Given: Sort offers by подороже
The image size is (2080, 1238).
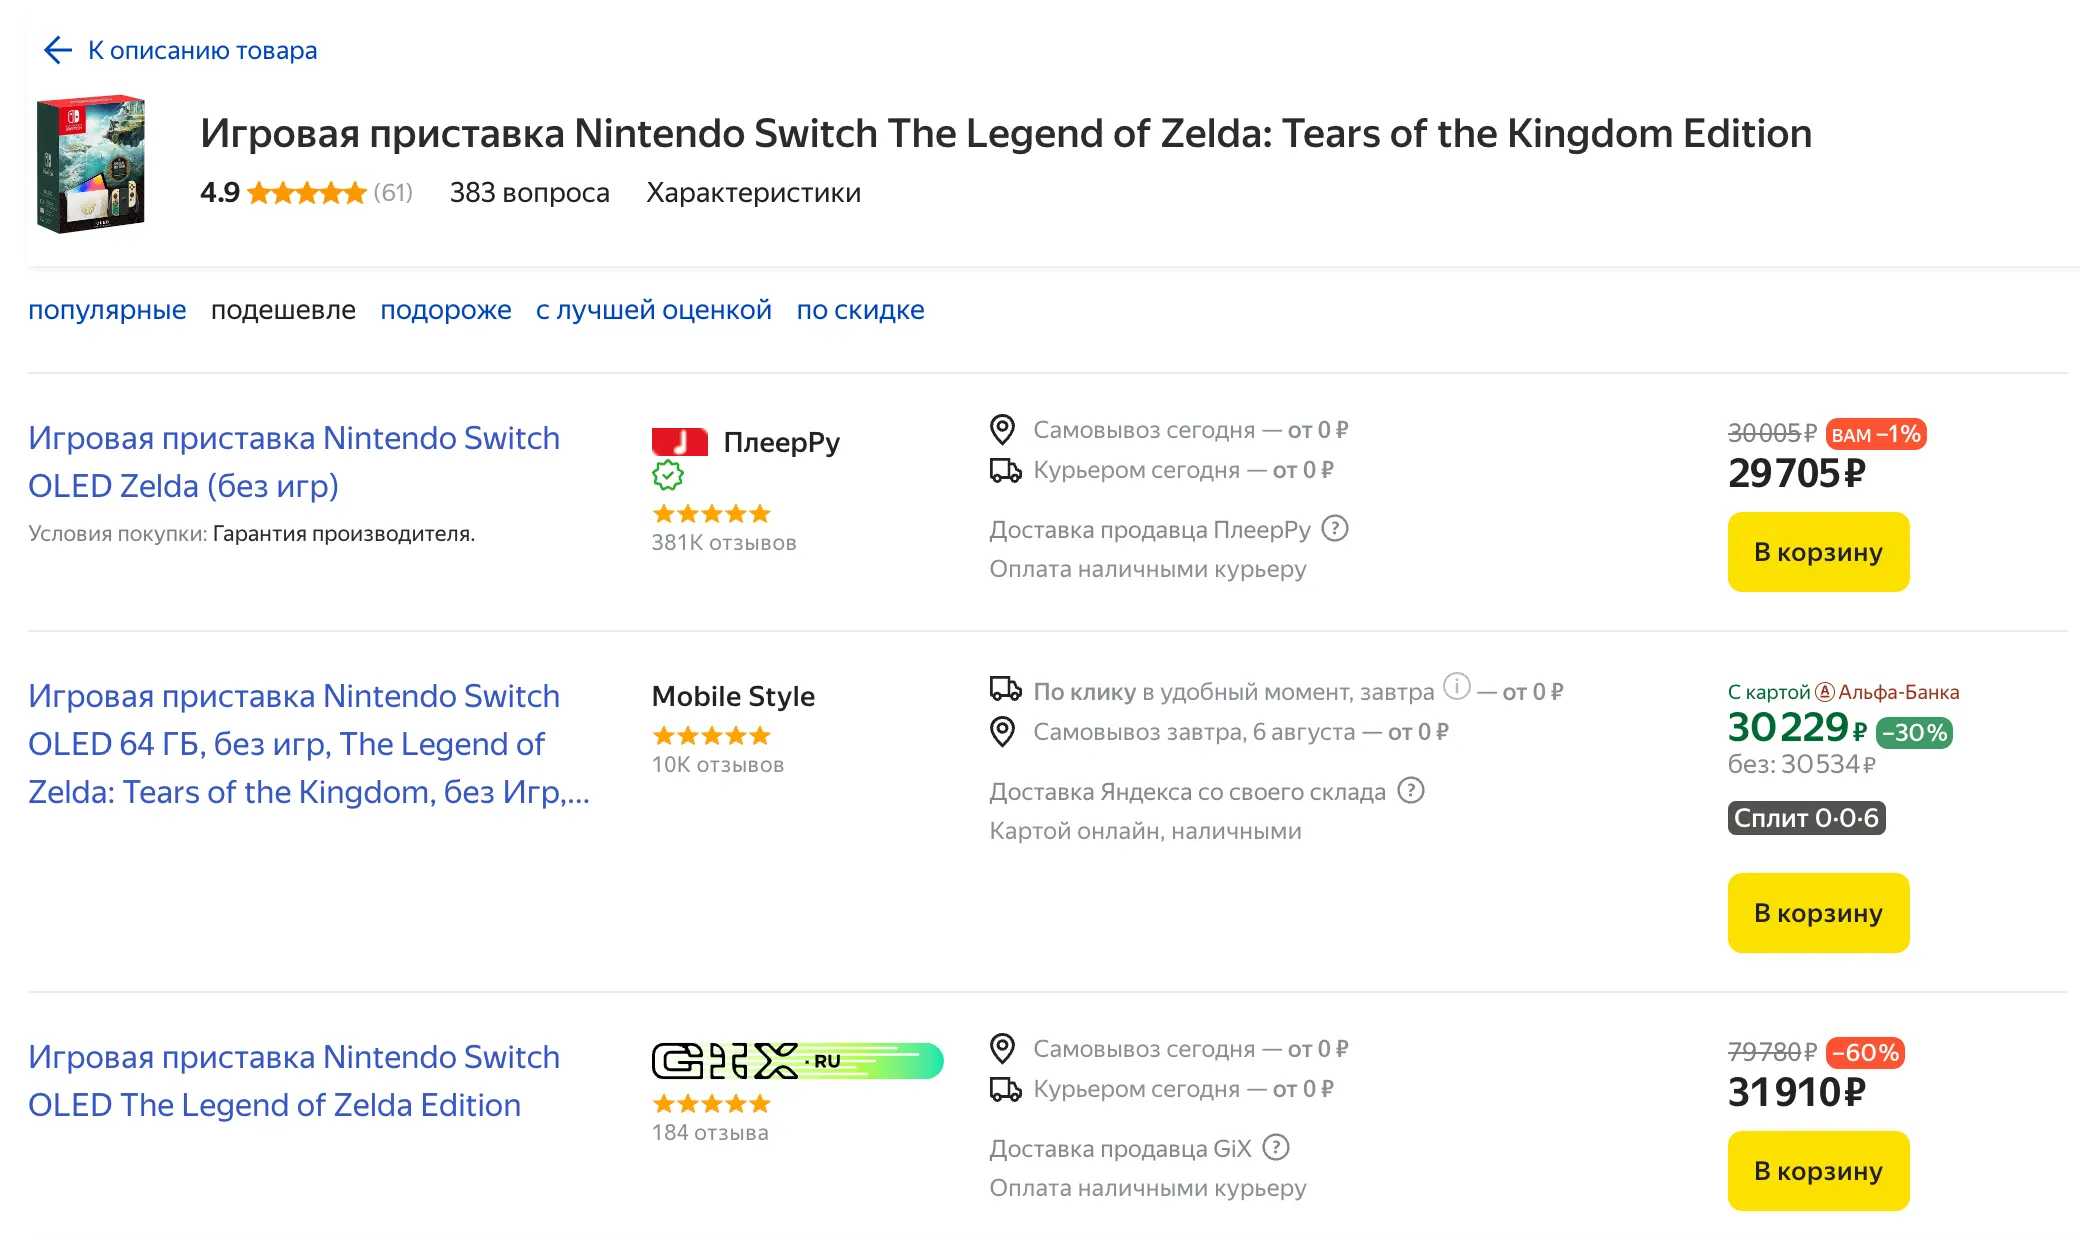Looking at the screenshot, I should click(446, 310).
